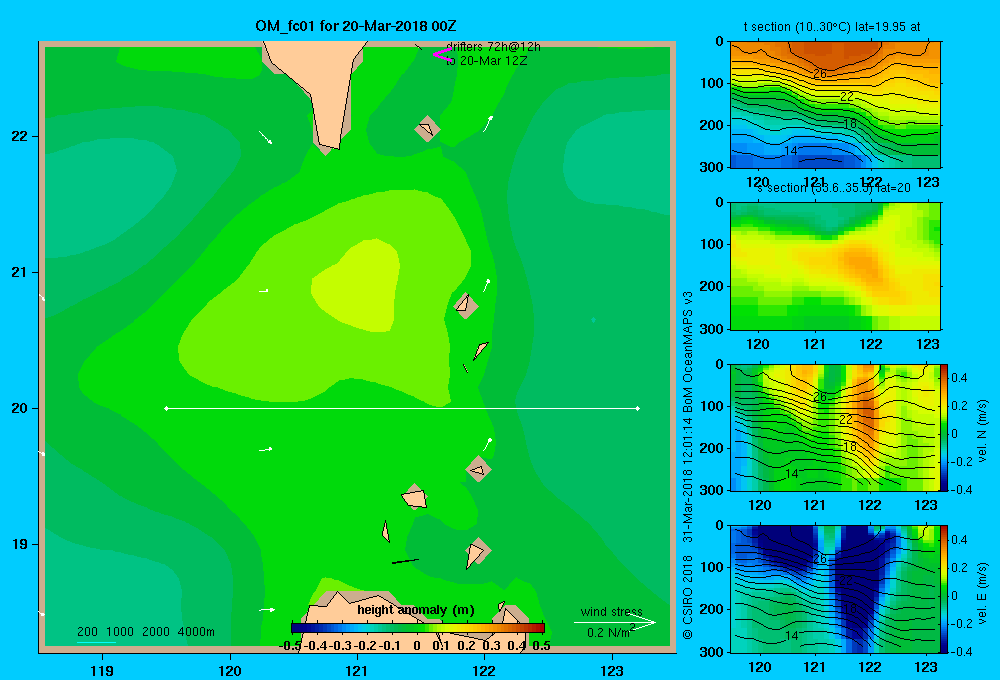This screenshot has width=1000, height=680.
Task: Click the 'to 20-Mar 12Z' label
Action: pyautogui.click(x=487, y=61)
